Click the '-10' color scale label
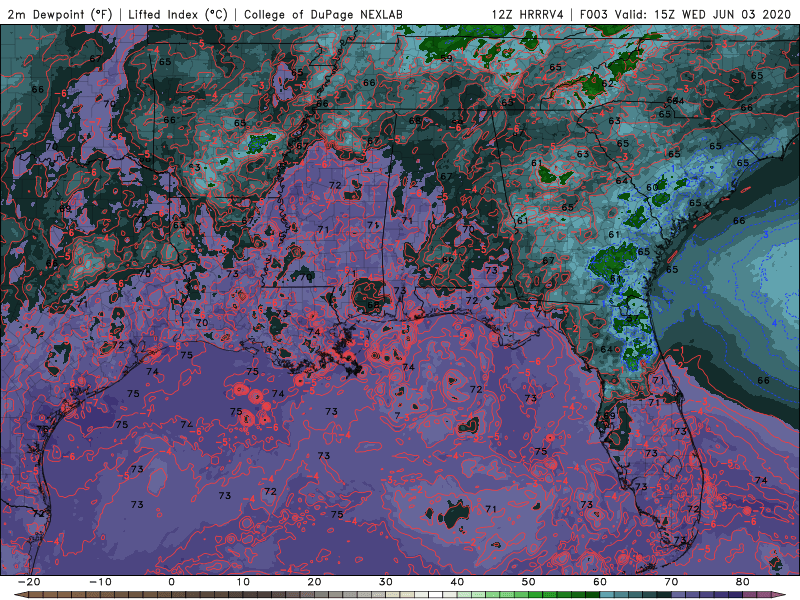The image size is (800, 600). pos(100,582)
